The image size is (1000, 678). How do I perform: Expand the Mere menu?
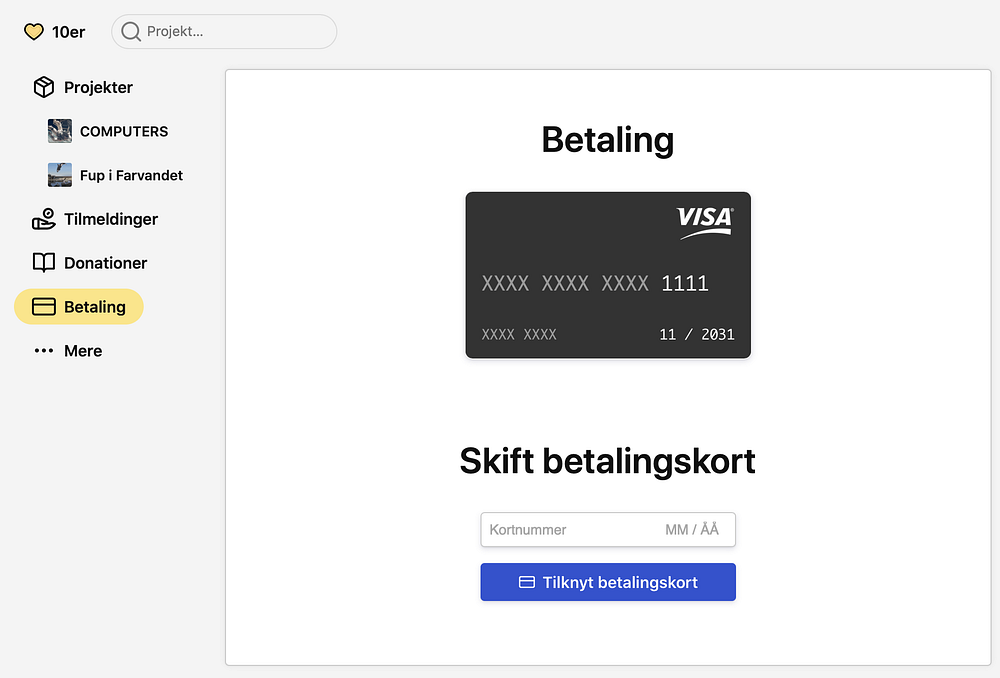point(83,351)
